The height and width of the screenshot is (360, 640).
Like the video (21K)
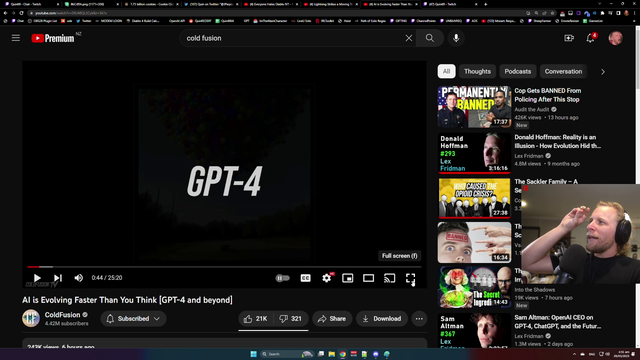click(256, 319)
